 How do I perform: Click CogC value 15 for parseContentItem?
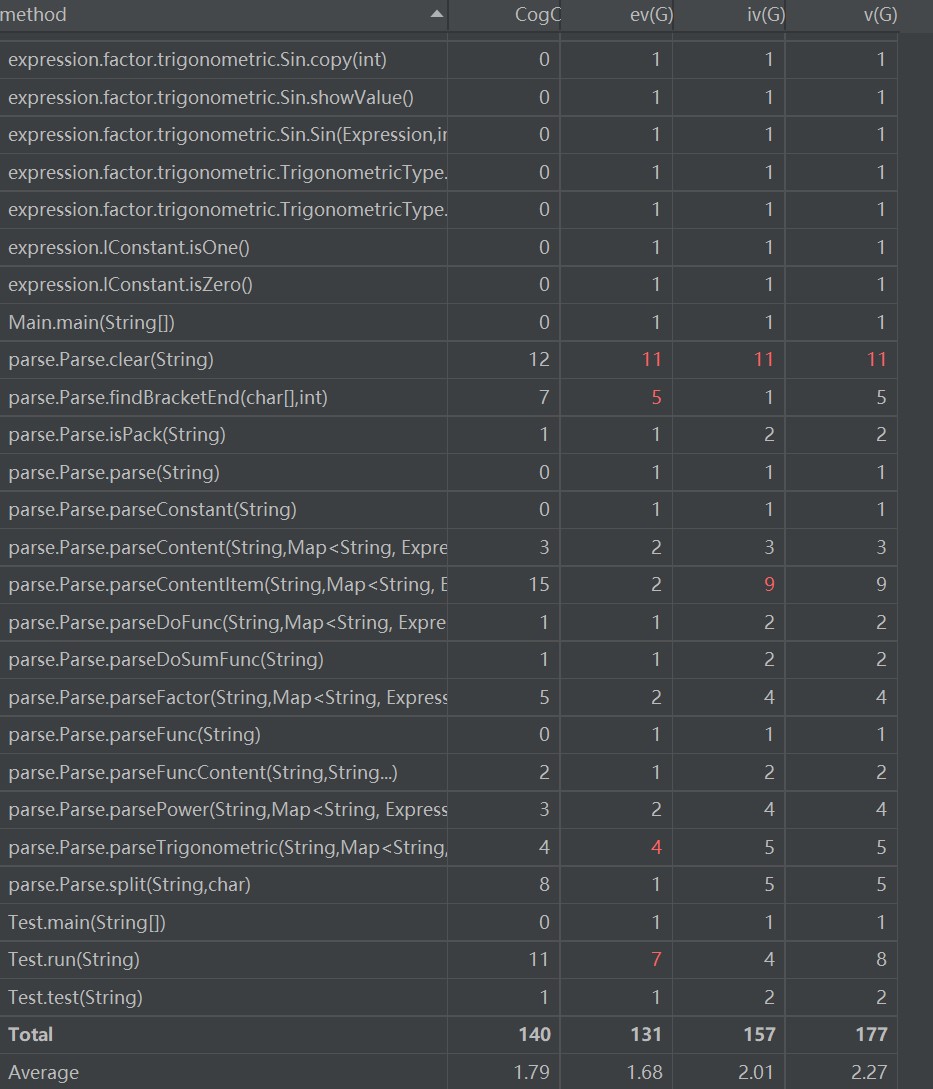(x=539, y=585)
